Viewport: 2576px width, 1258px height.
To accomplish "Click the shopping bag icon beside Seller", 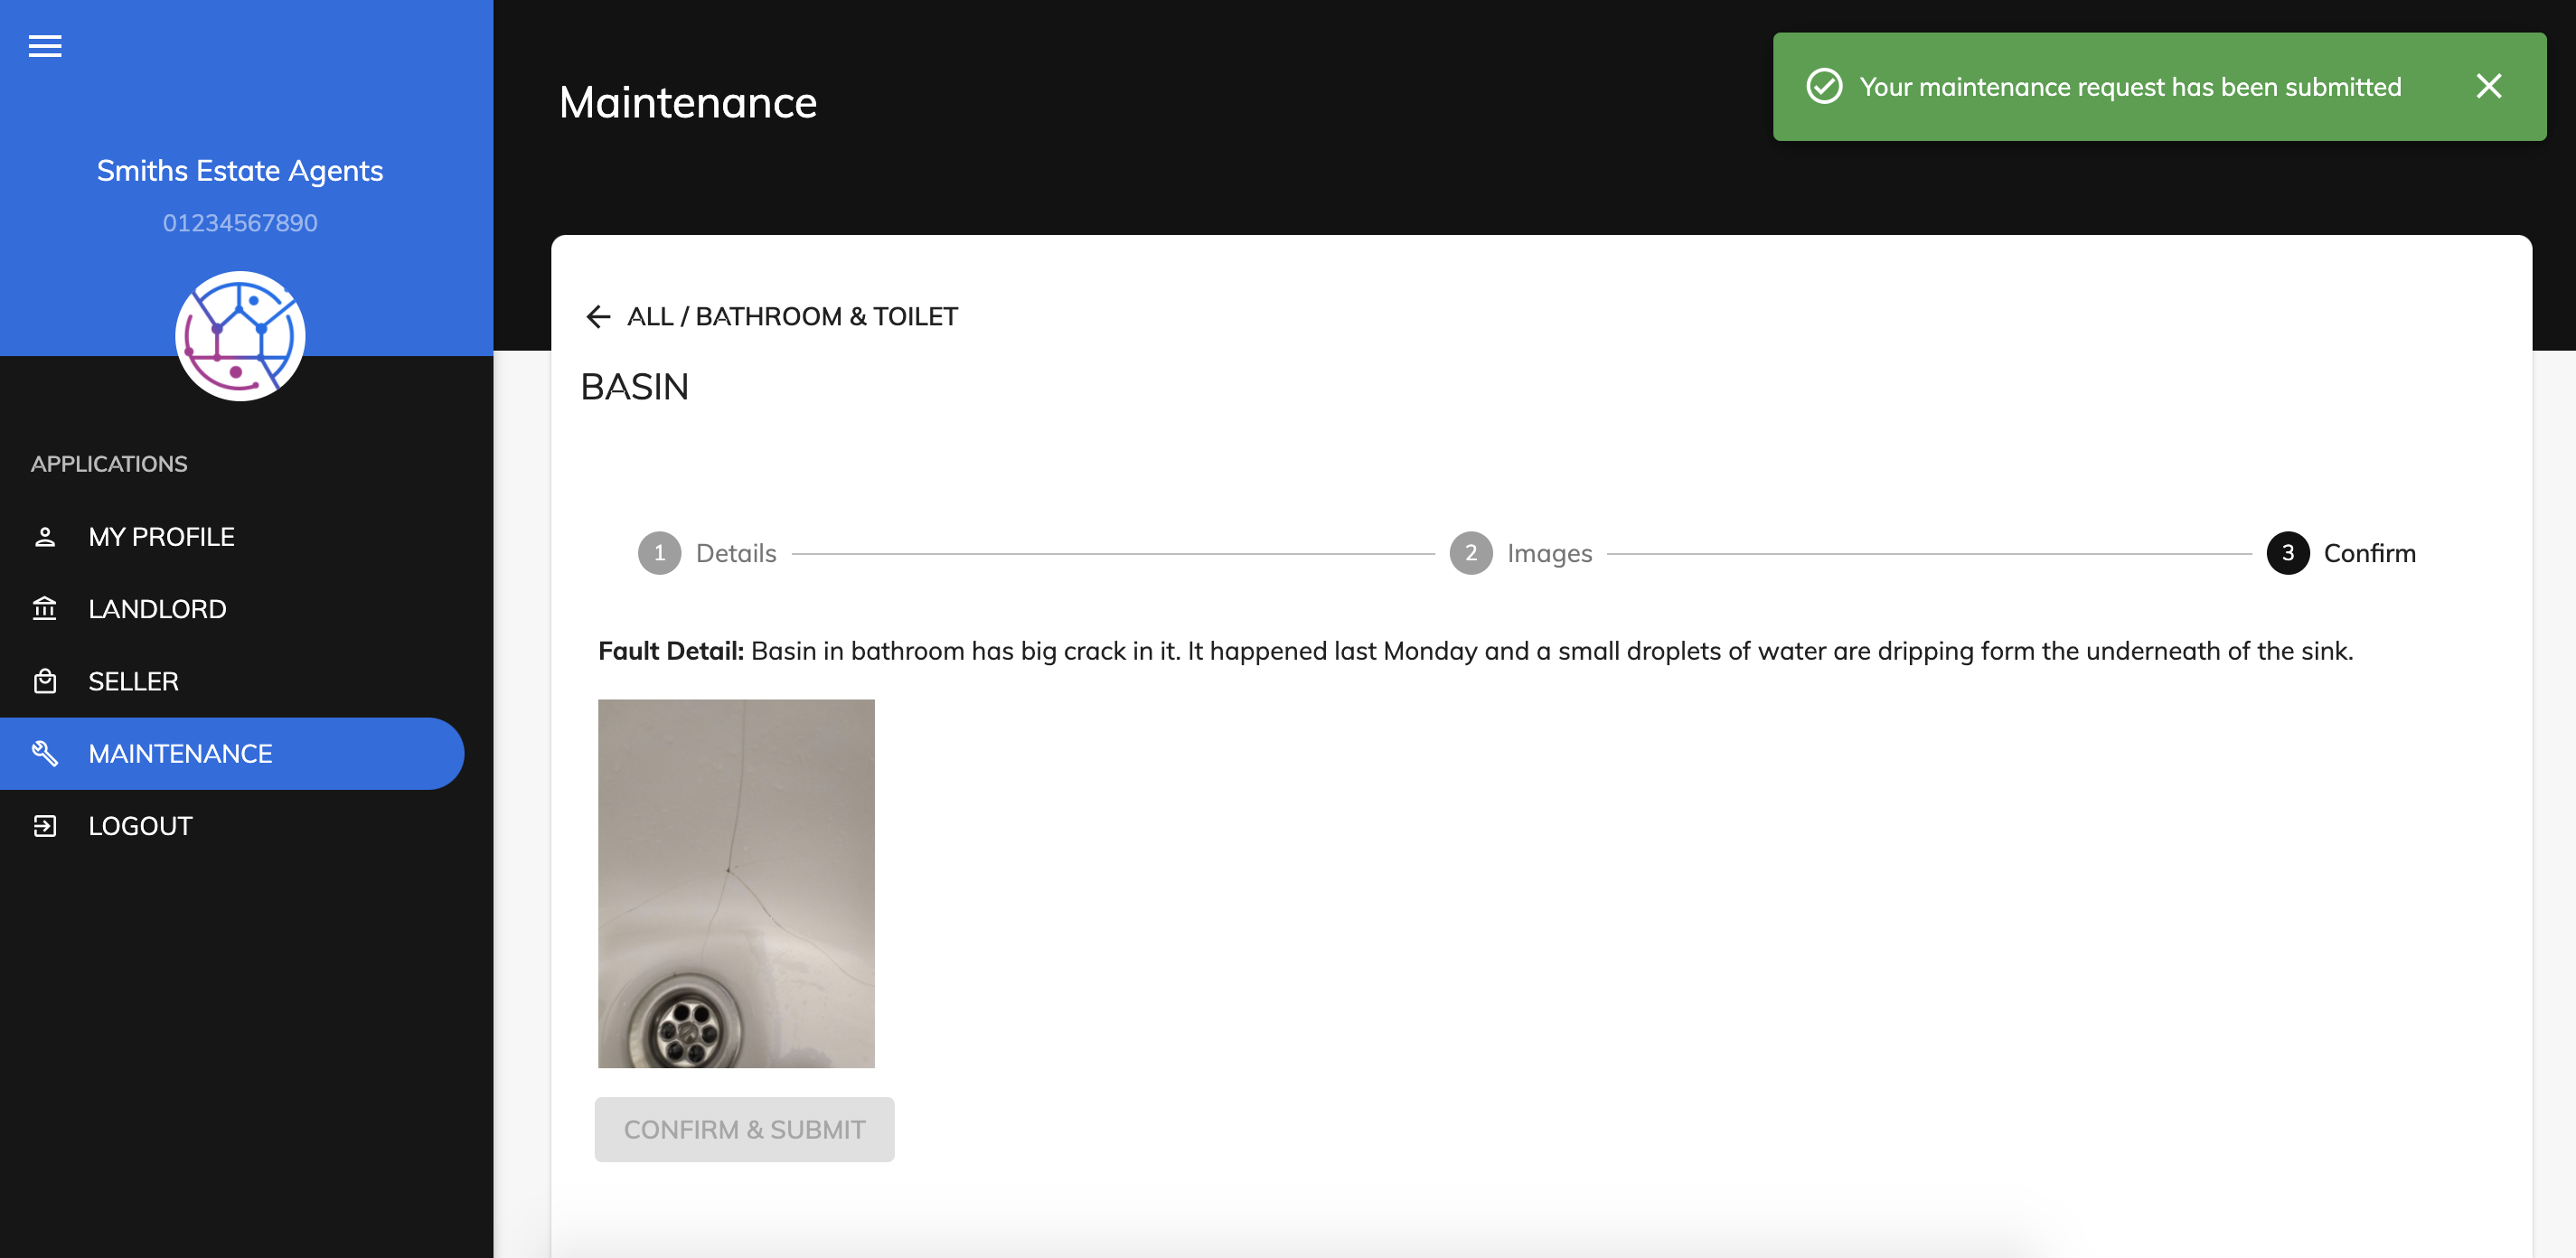I will [45, 682].
